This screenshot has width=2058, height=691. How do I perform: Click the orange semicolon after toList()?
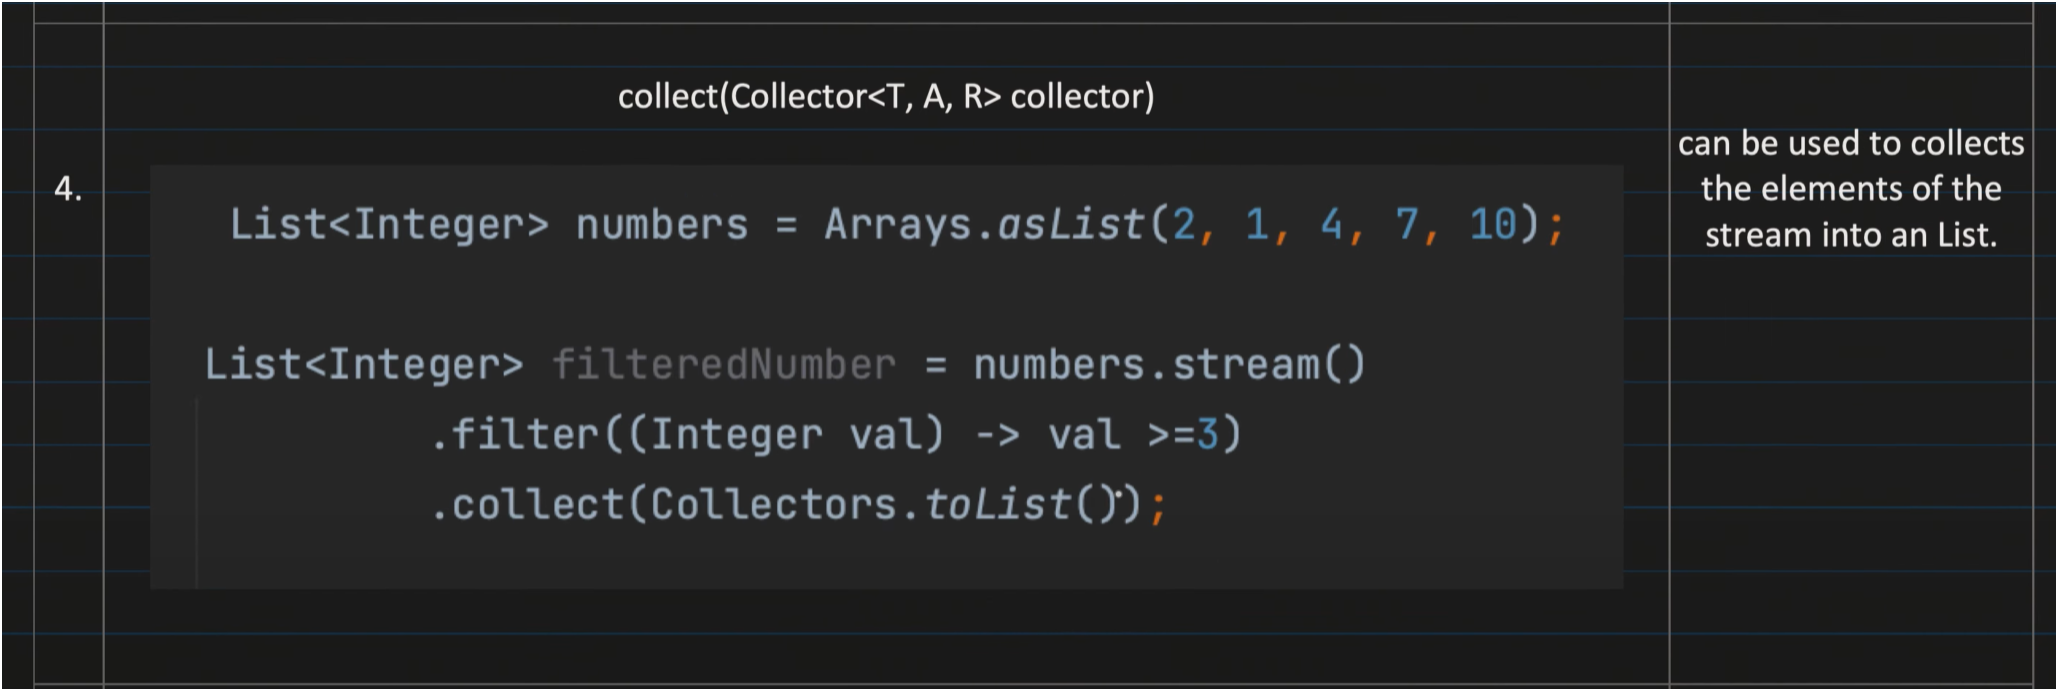coord(1158,507)
